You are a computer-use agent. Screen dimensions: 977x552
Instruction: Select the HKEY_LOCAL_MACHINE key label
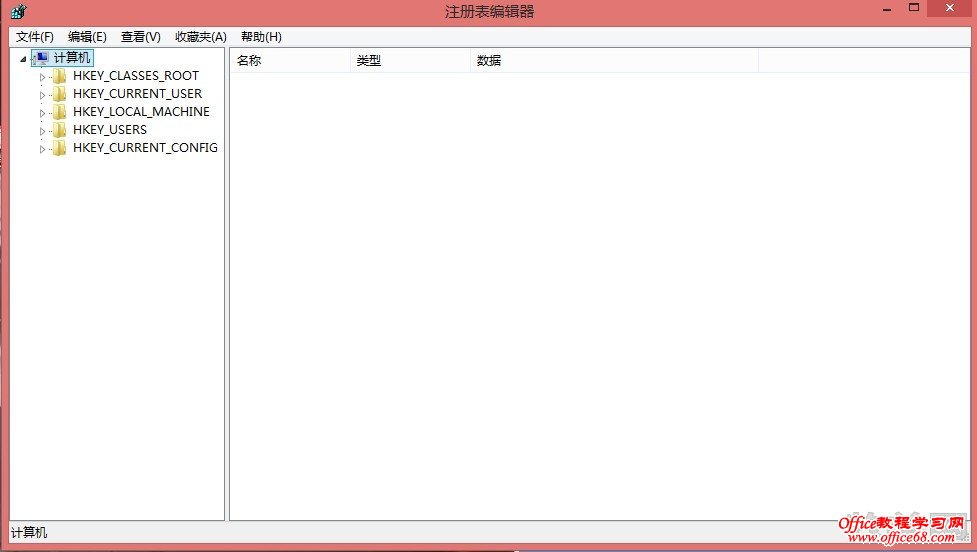(141, 112)
